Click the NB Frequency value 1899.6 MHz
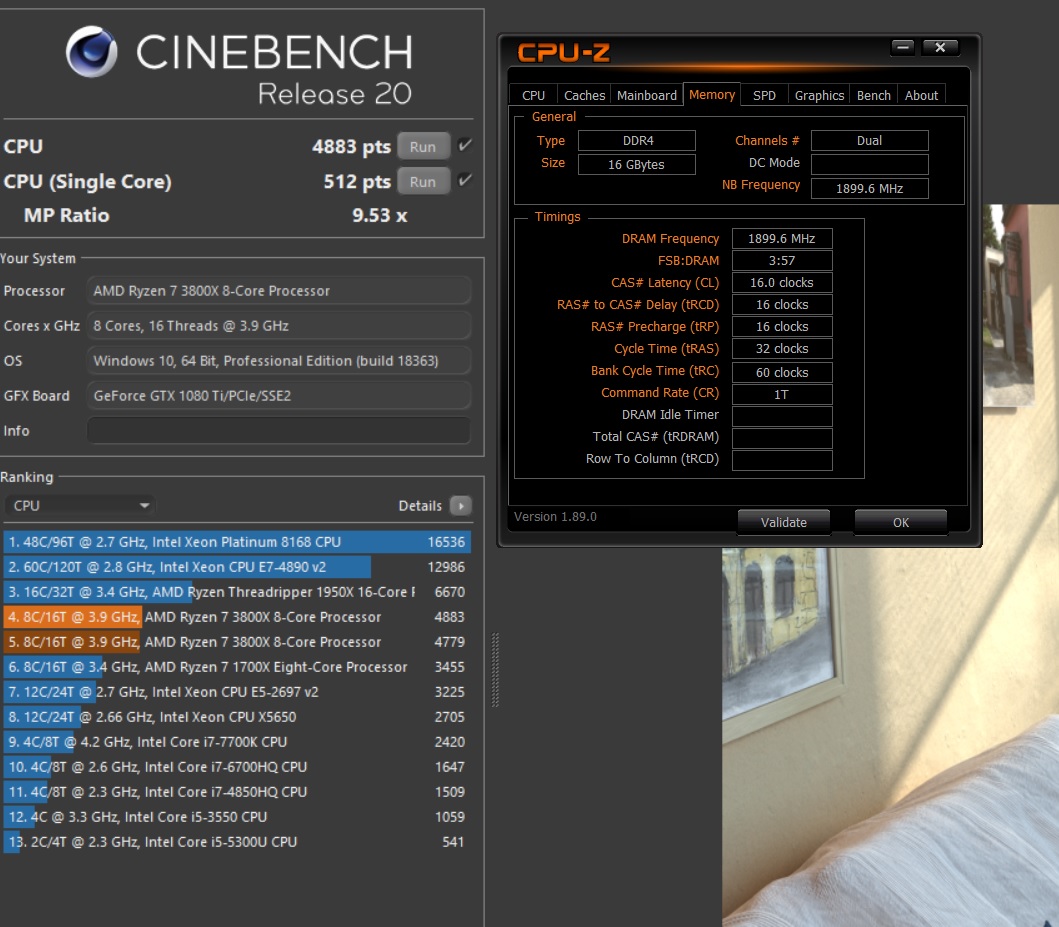 point(870,188)
